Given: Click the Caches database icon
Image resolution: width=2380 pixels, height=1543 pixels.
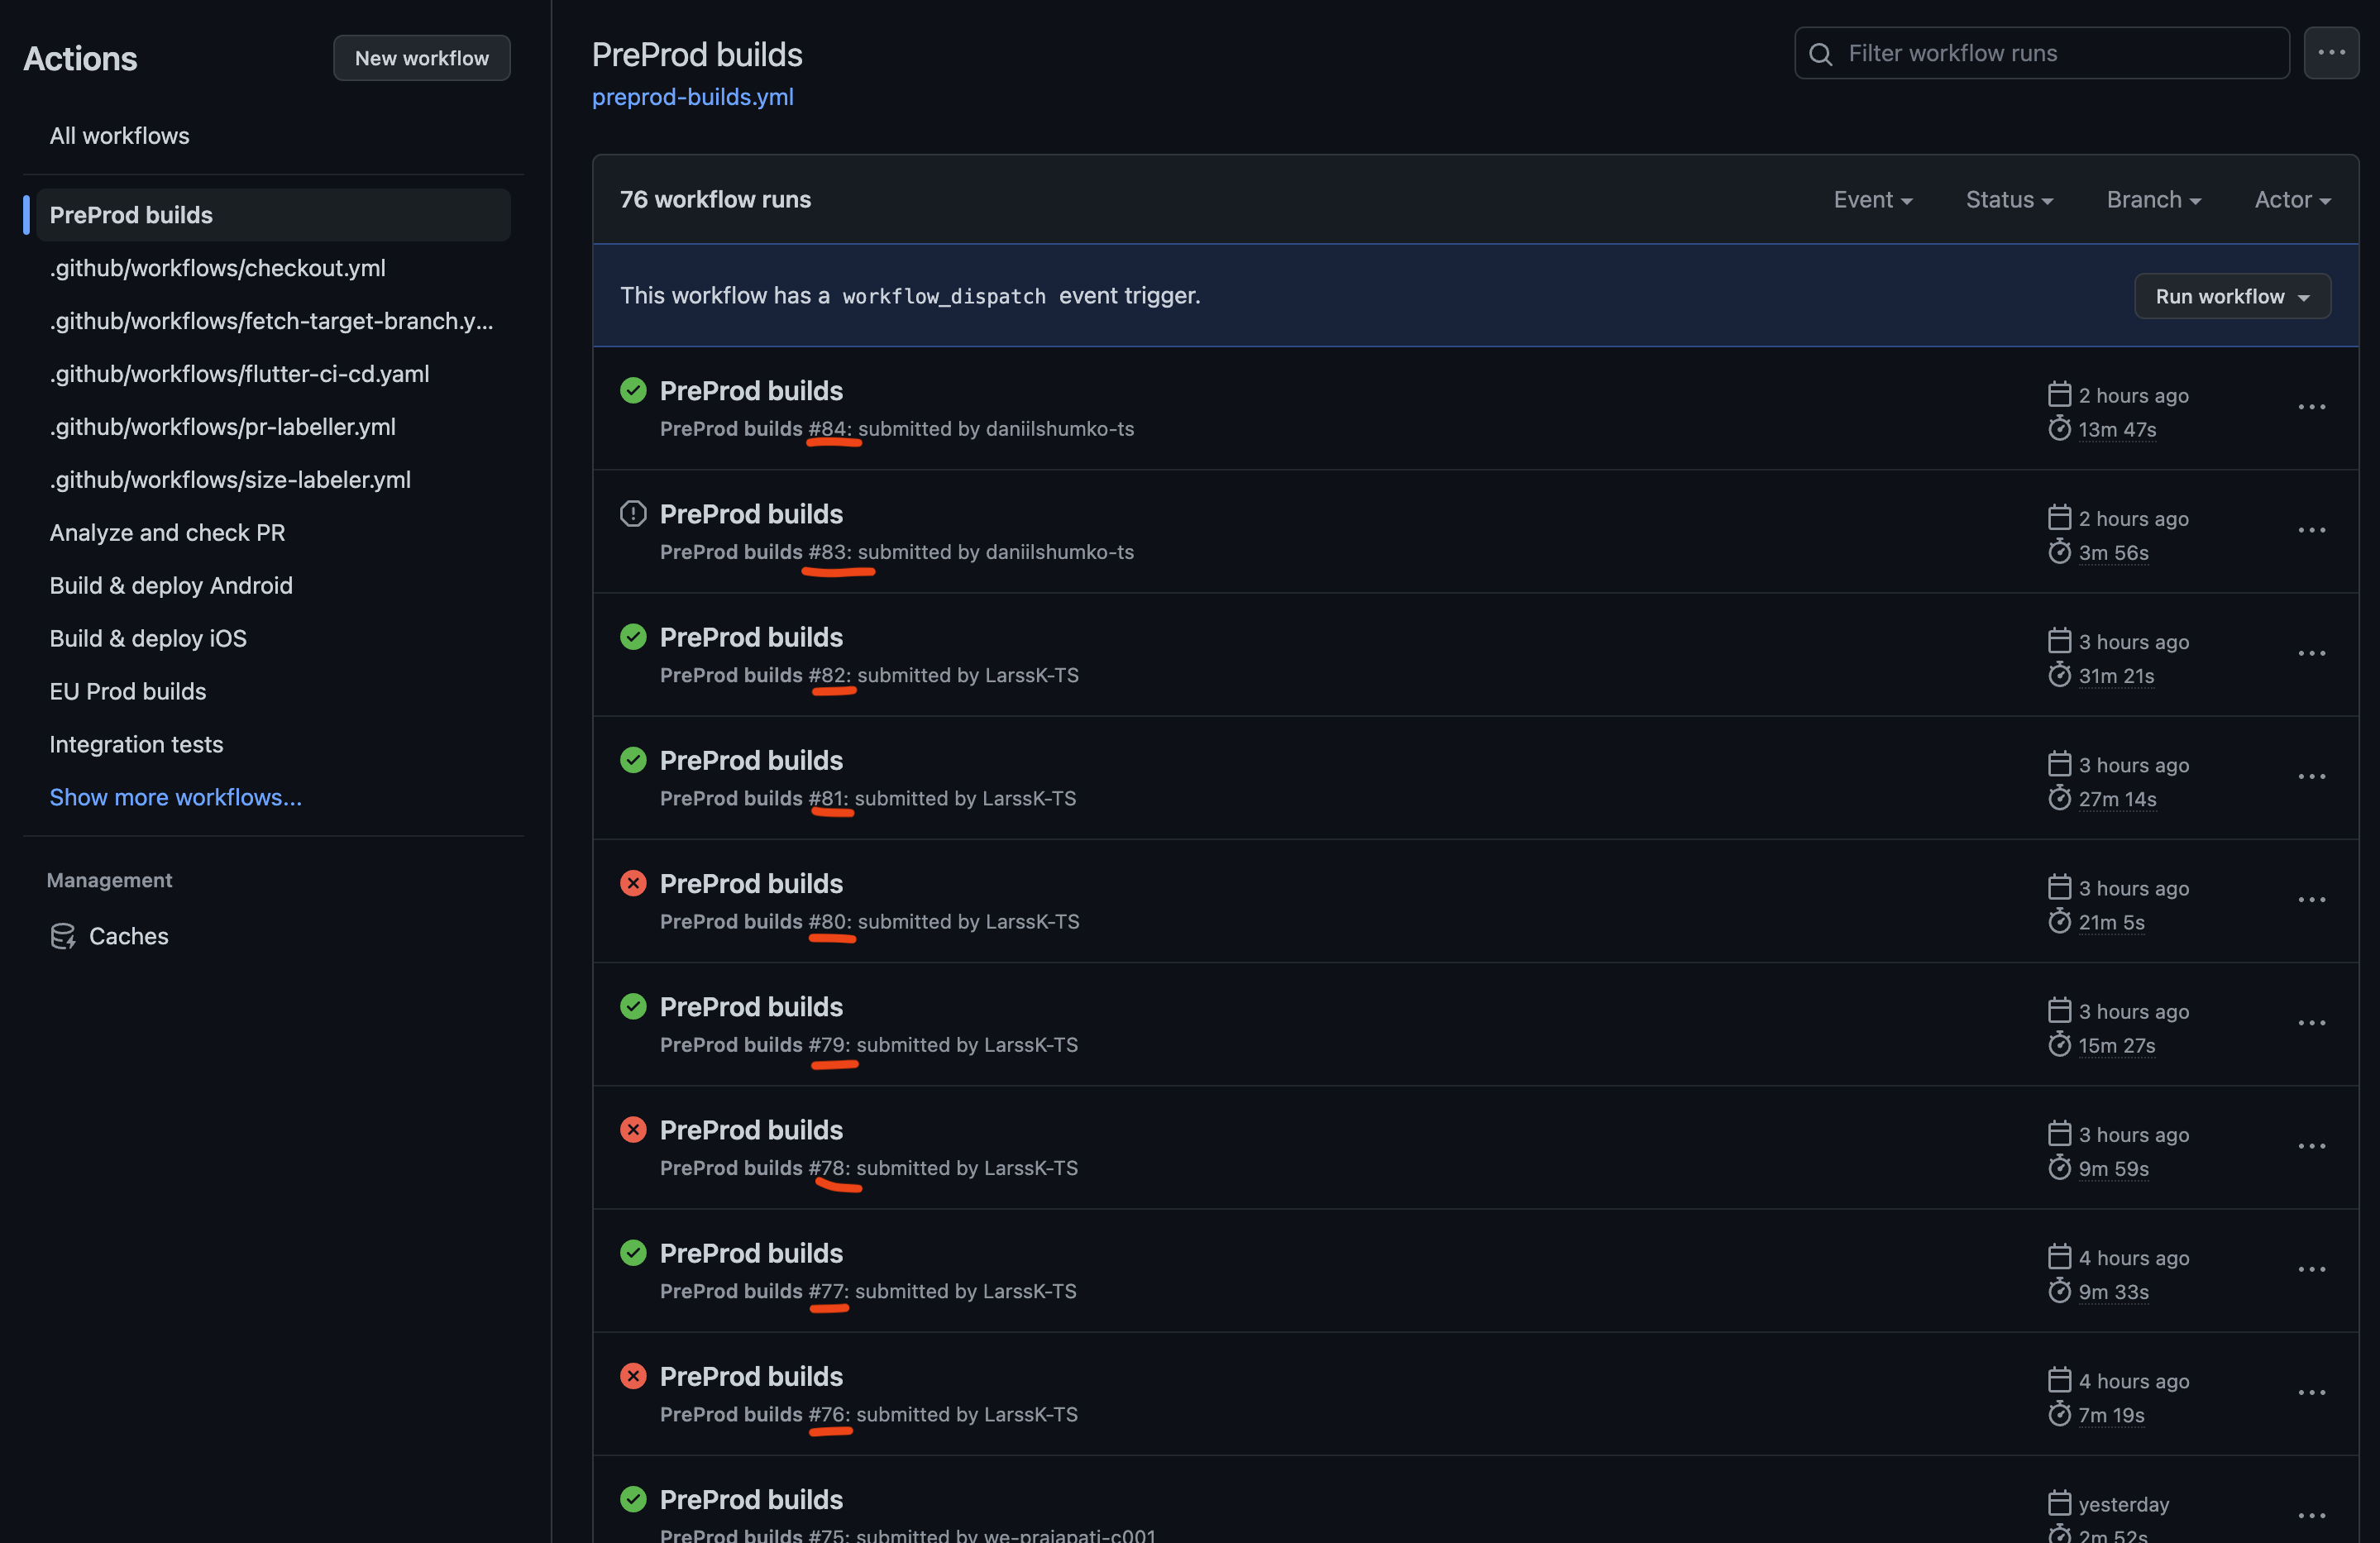Looking at the screenshot, I should click(63, 936).
